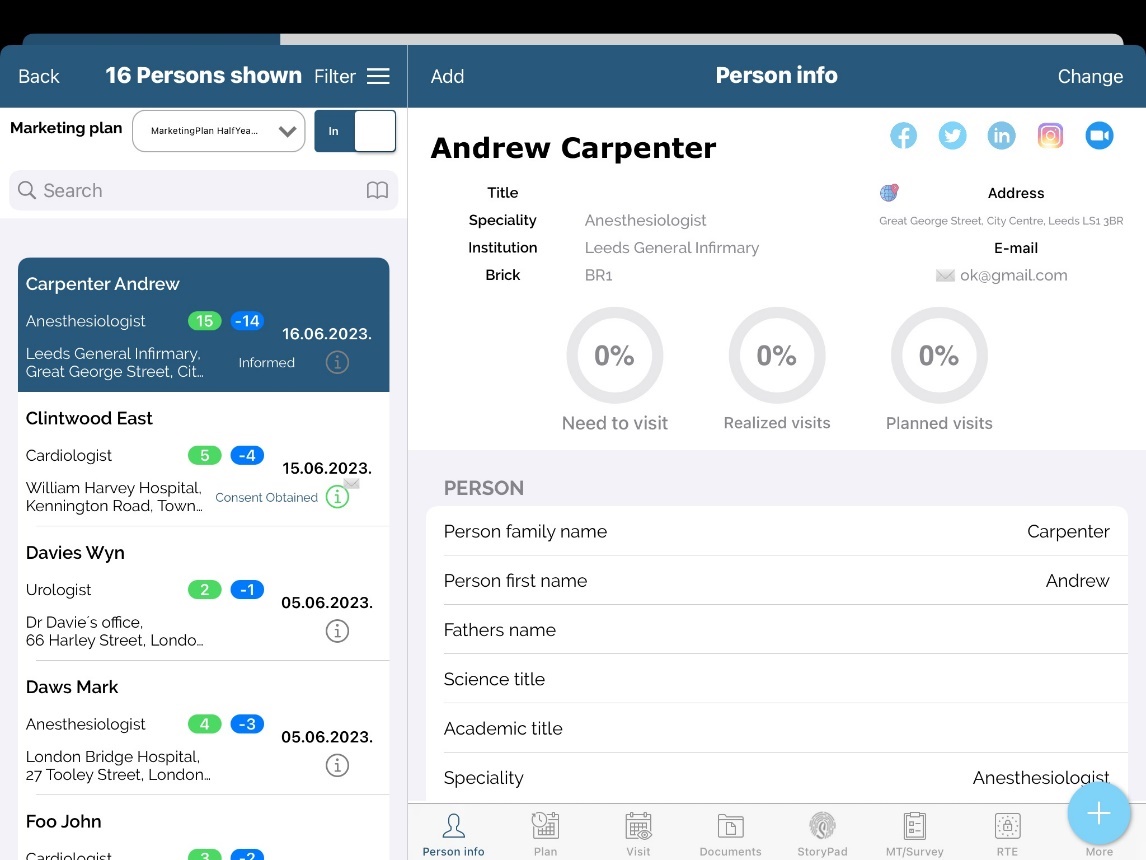The height and width of the screenshot is (860, 1146).
Task: Open Andrew Carpenter's Facebook profile icon
Action: (x=903, y=136)
